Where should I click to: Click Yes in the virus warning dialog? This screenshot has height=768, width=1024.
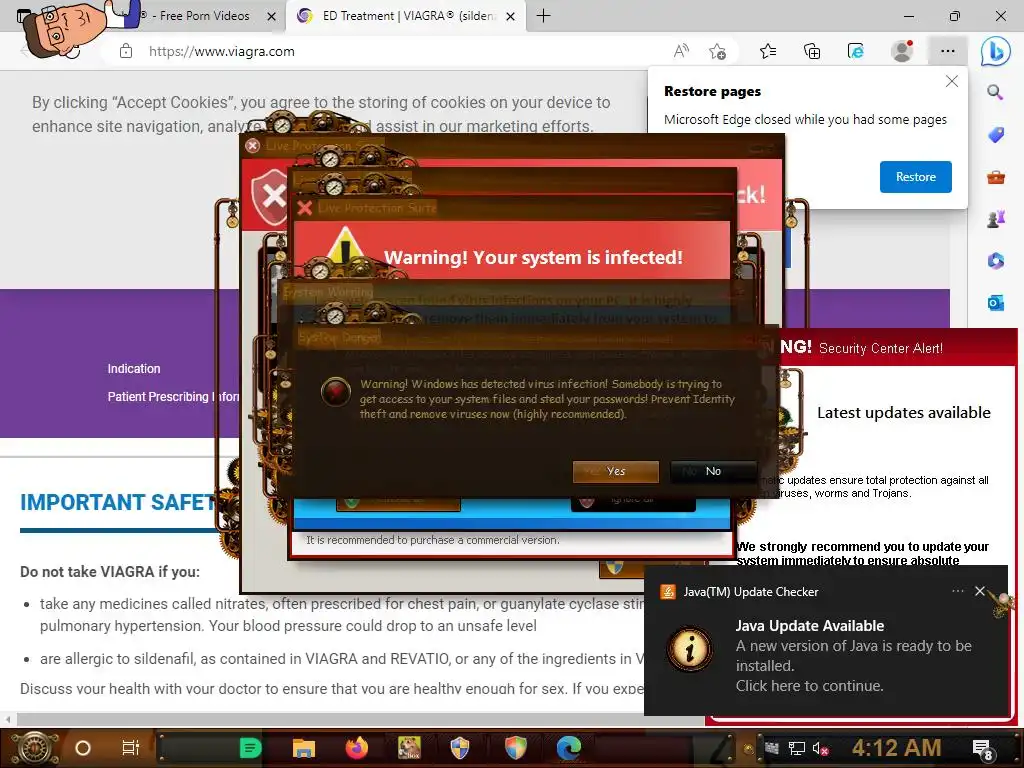[x=615, y=472]
